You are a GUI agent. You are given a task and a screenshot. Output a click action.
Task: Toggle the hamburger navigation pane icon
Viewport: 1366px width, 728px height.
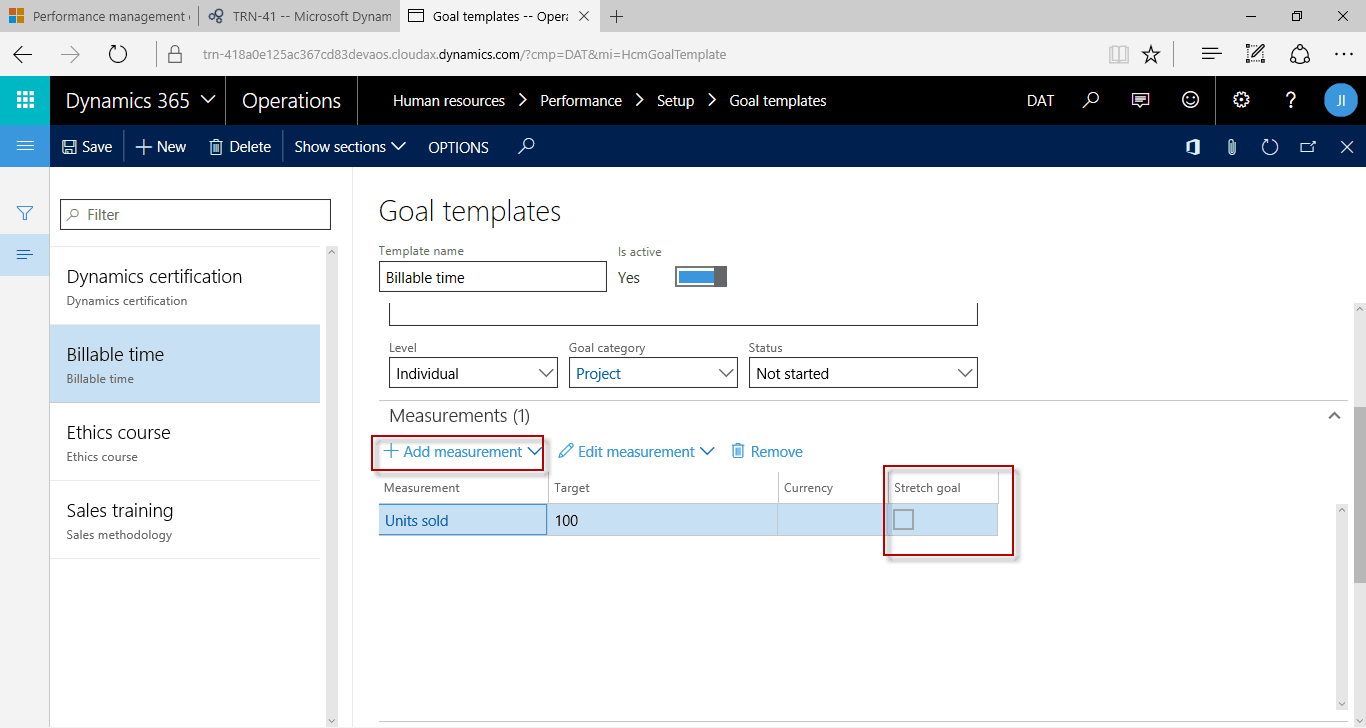tap(25, 146)
